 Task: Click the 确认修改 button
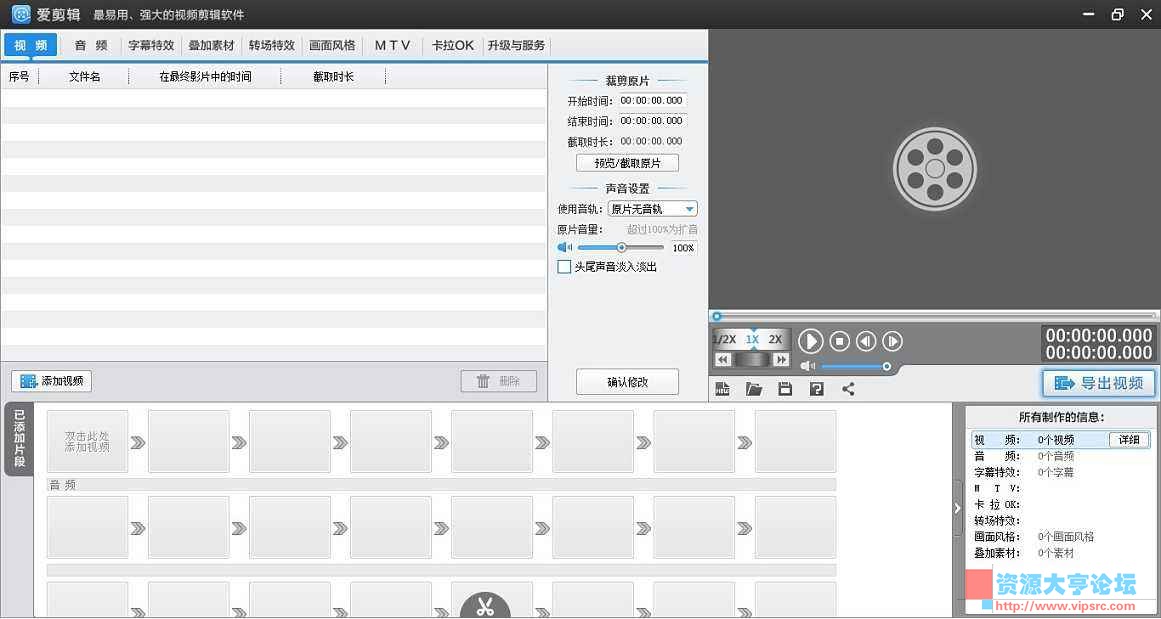coord(627,382)
